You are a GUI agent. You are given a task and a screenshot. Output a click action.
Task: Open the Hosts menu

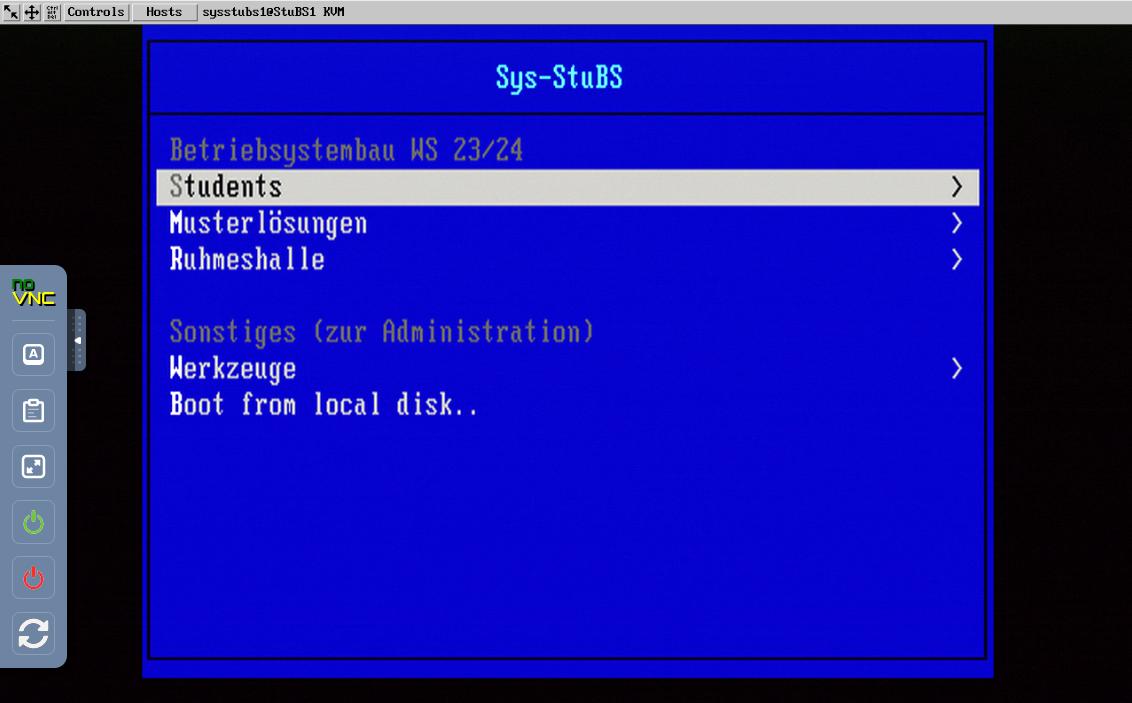tap(164, 12)
